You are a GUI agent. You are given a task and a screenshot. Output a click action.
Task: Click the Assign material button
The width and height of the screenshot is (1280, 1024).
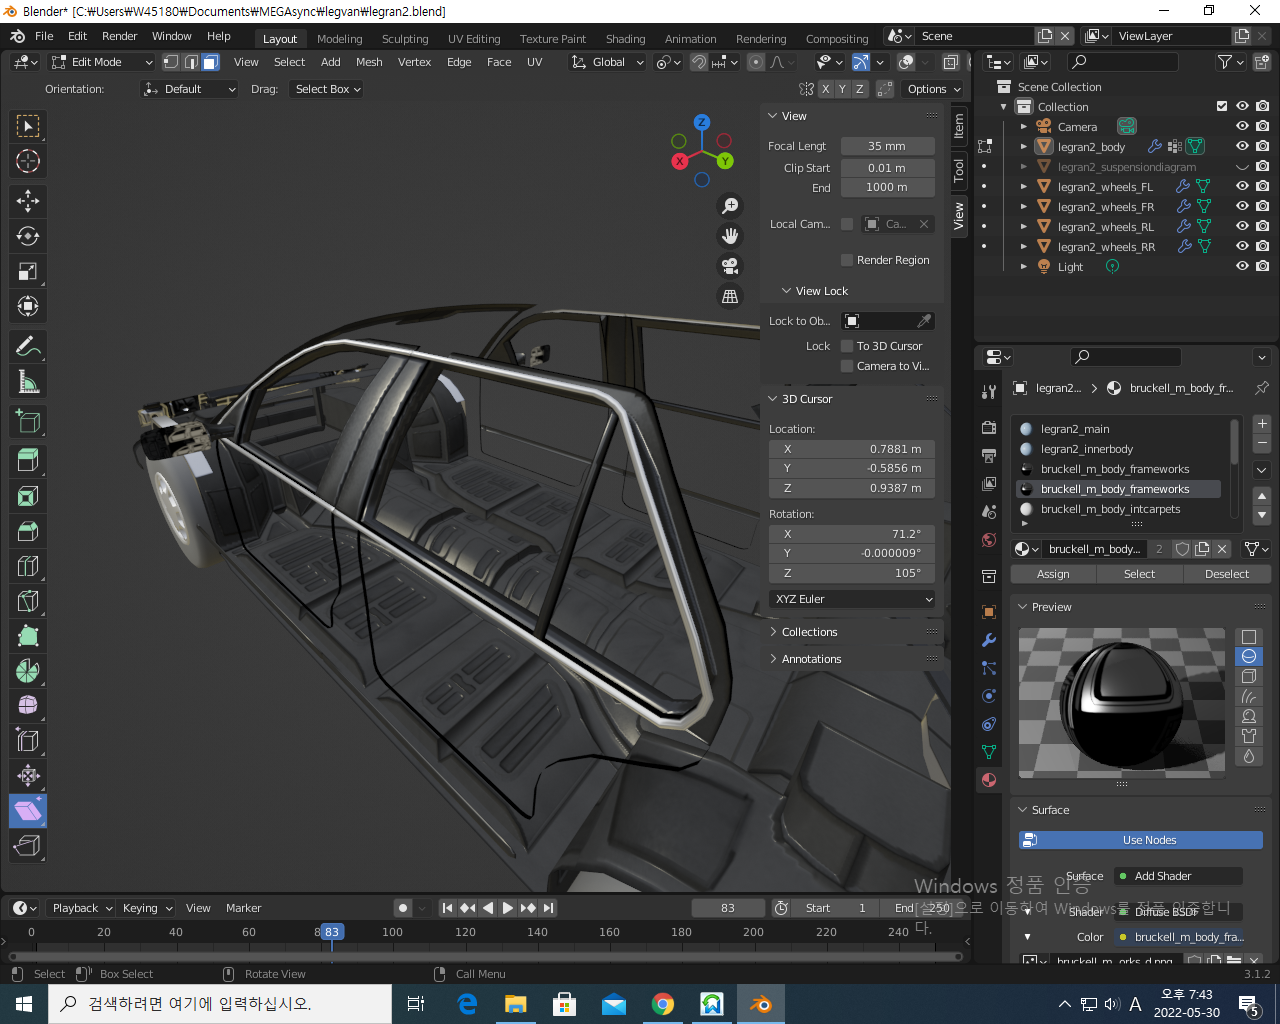(x=1053, y=574)
